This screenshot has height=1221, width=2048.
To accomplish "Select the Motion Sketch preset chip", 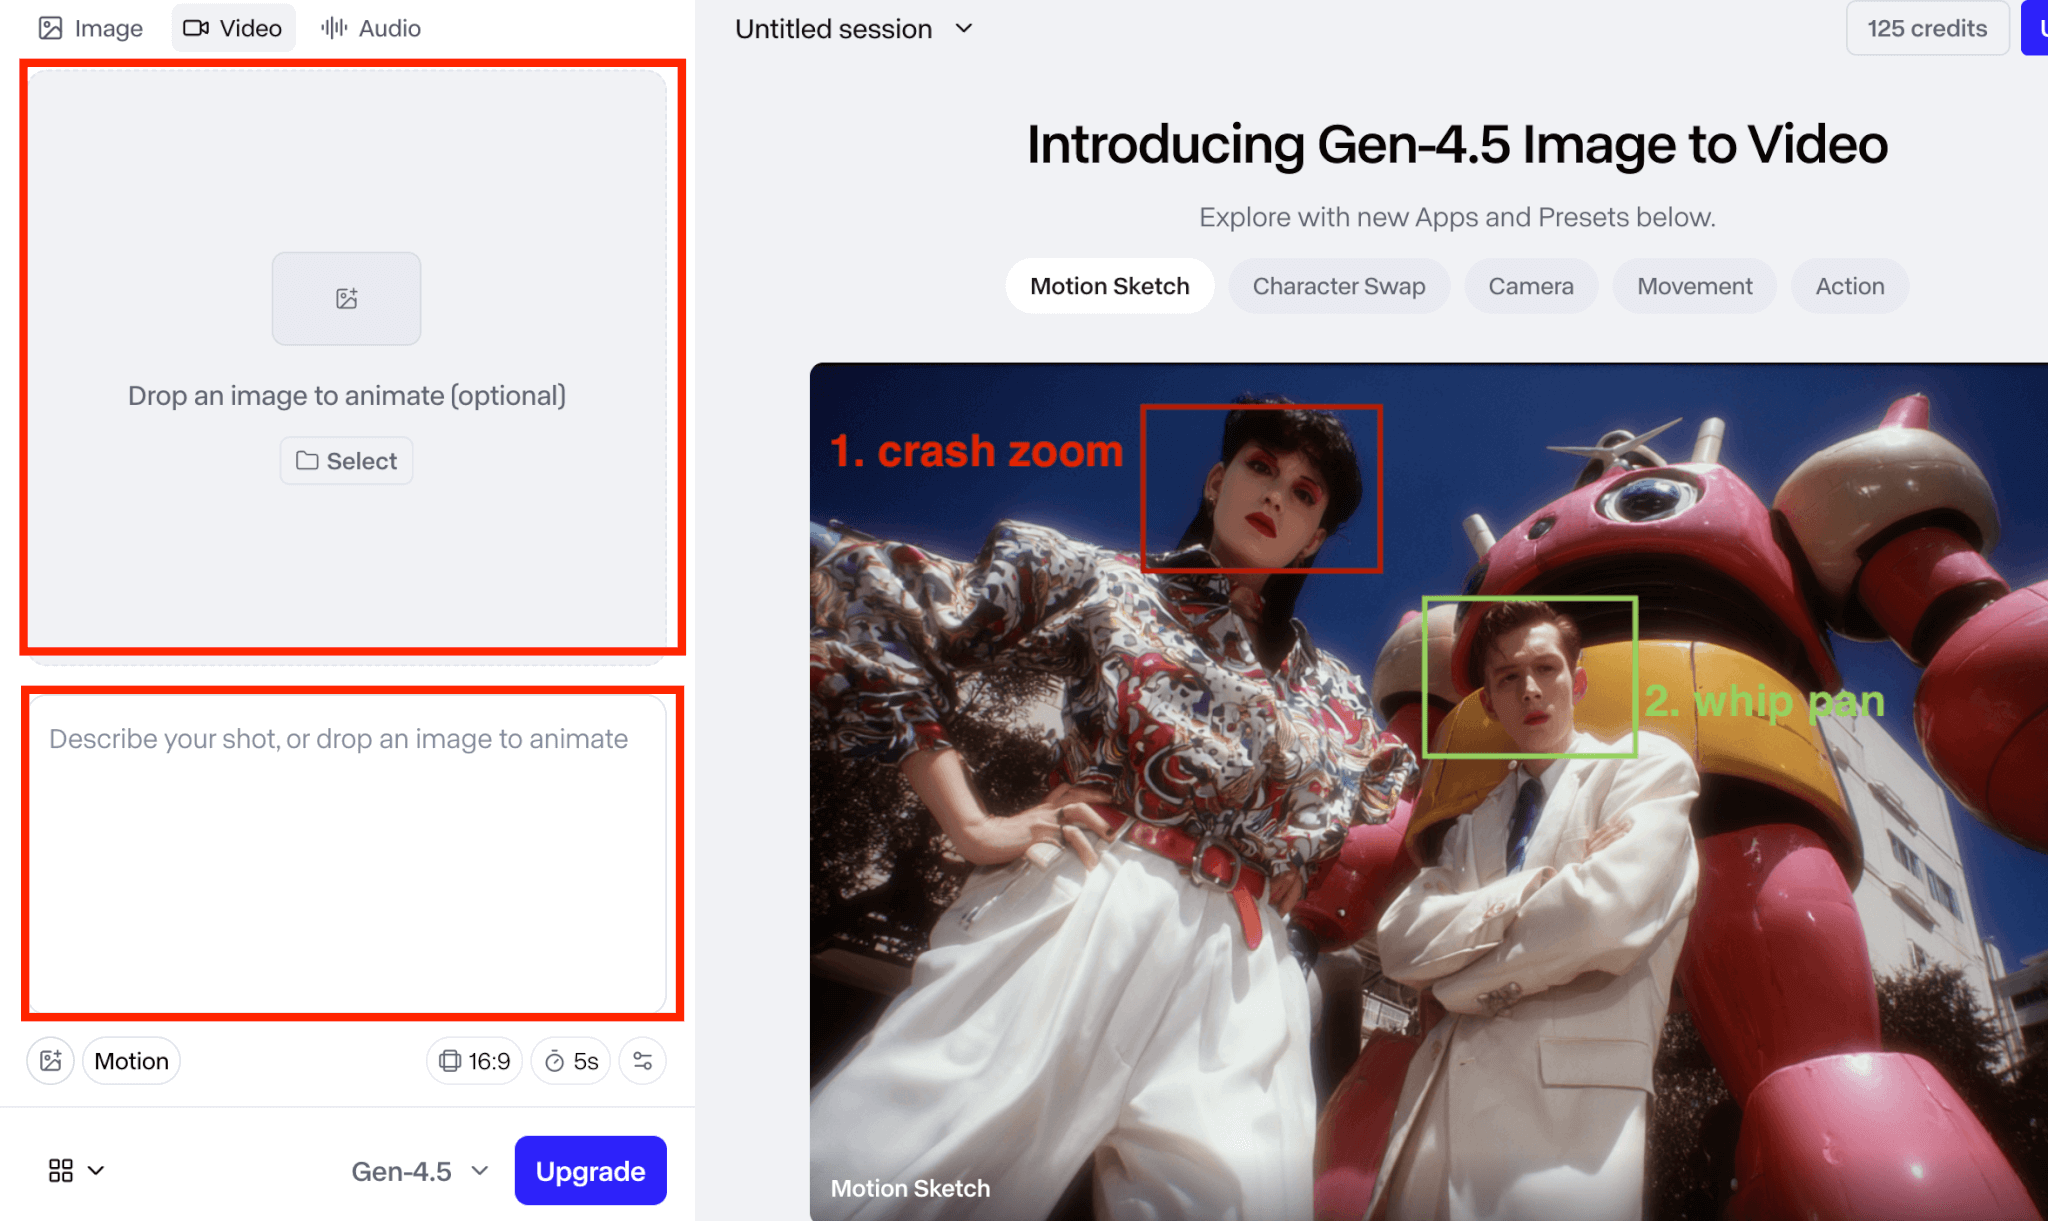I will click(1109, 286).
